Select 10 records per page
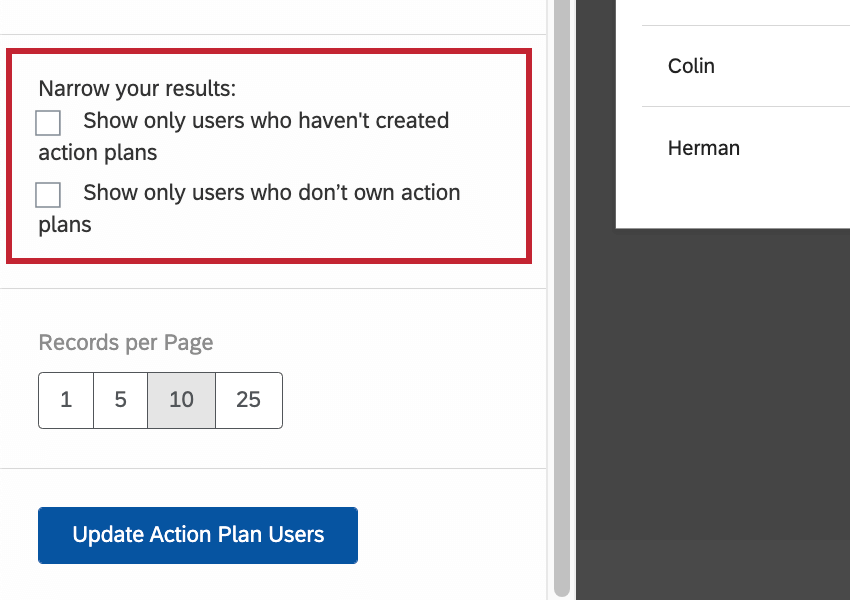Viewport: 850px width, 600px height. [x=181, y=400]
